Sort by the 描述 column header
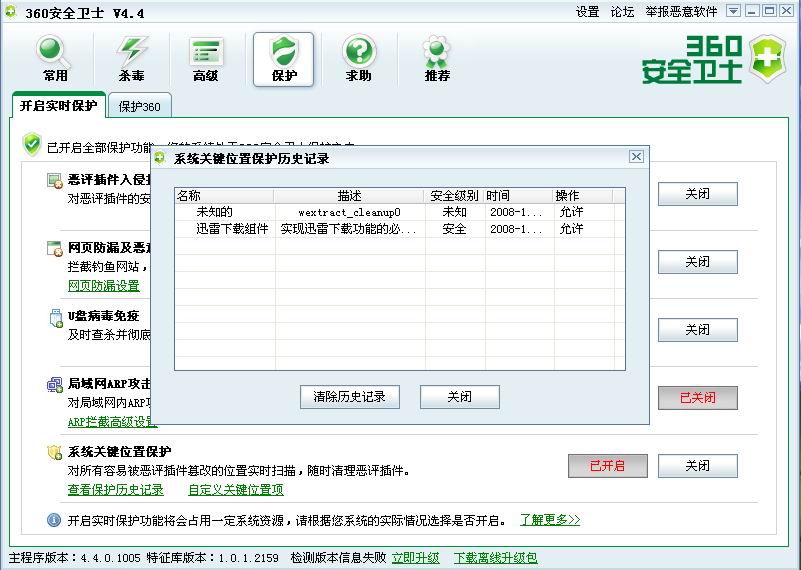 point(349,196)
